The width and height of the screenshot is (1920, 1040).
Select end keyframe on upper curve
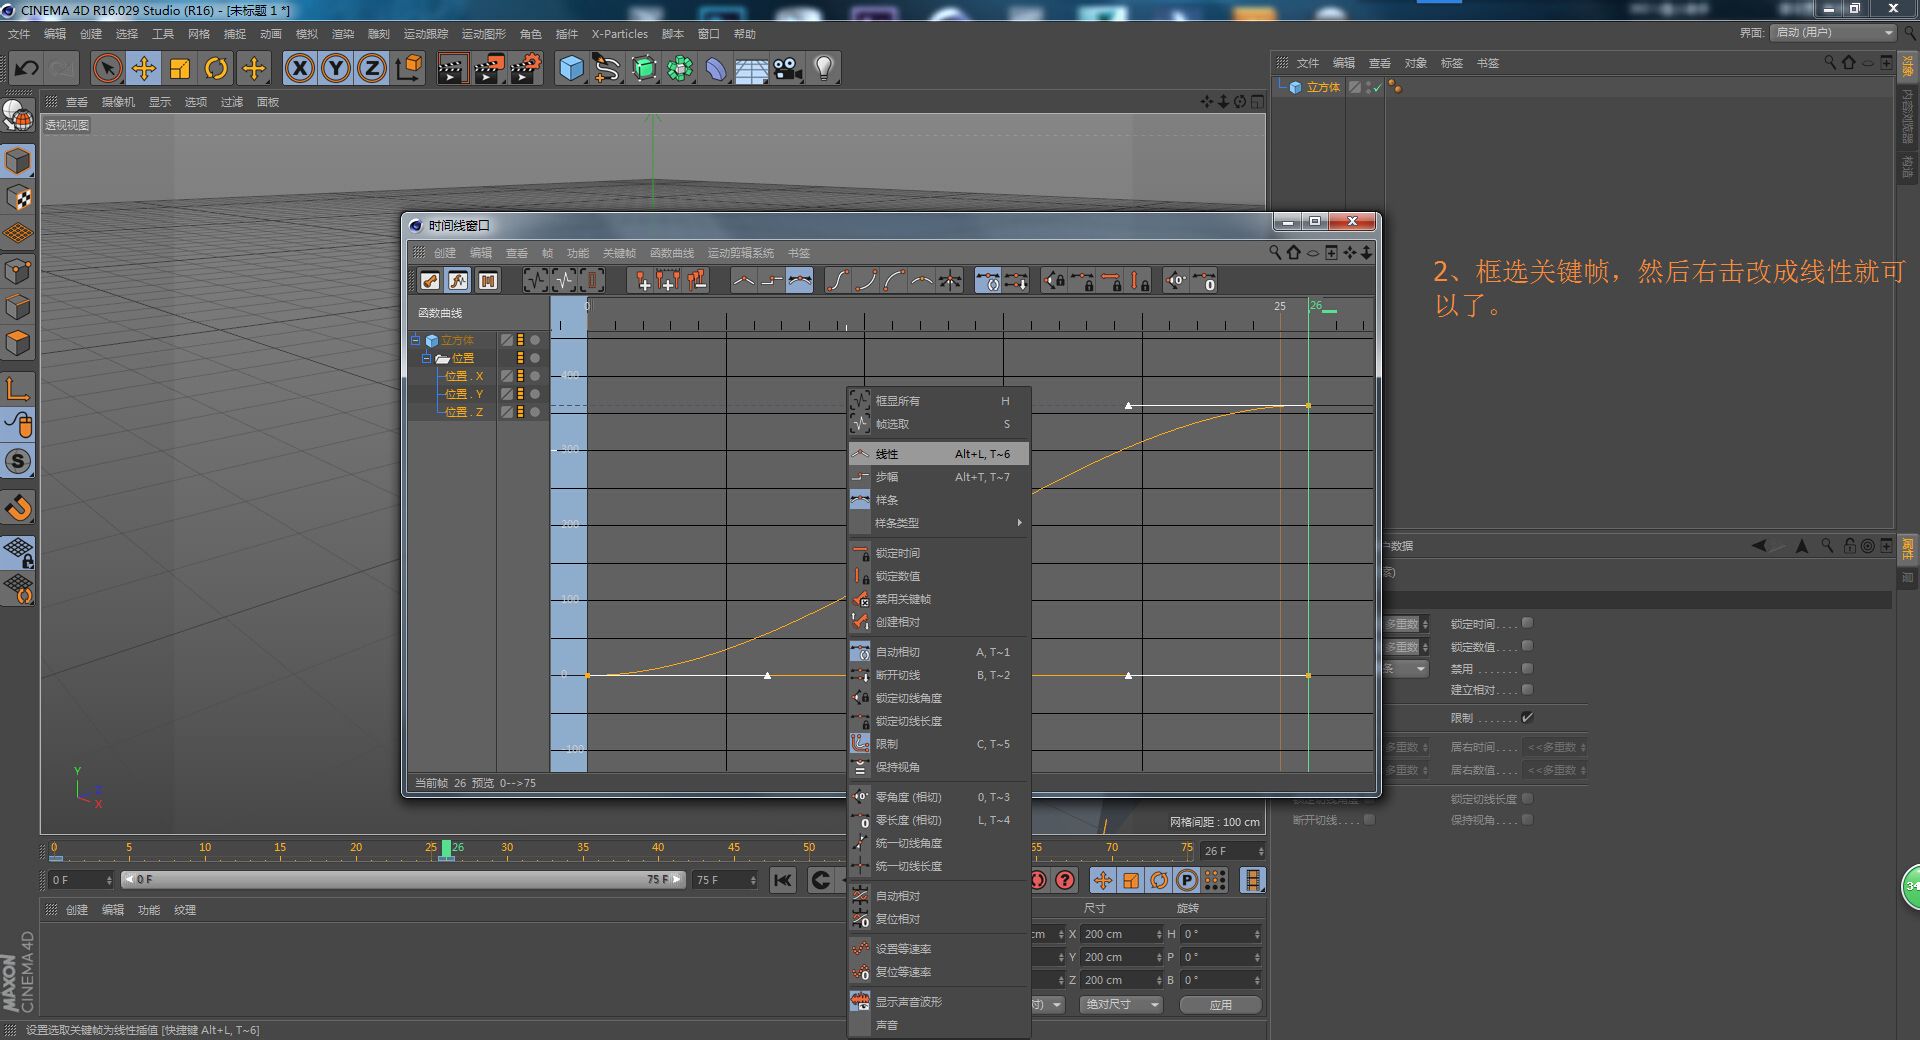tap(1308, 405)
